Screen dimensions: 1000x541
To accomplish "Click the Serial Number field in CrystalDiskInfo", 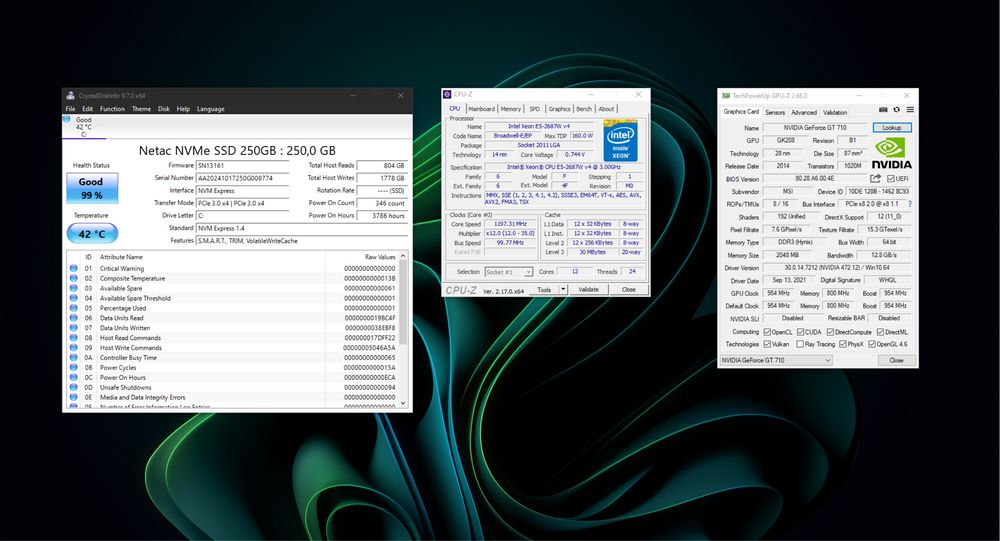I will point(242,178).
